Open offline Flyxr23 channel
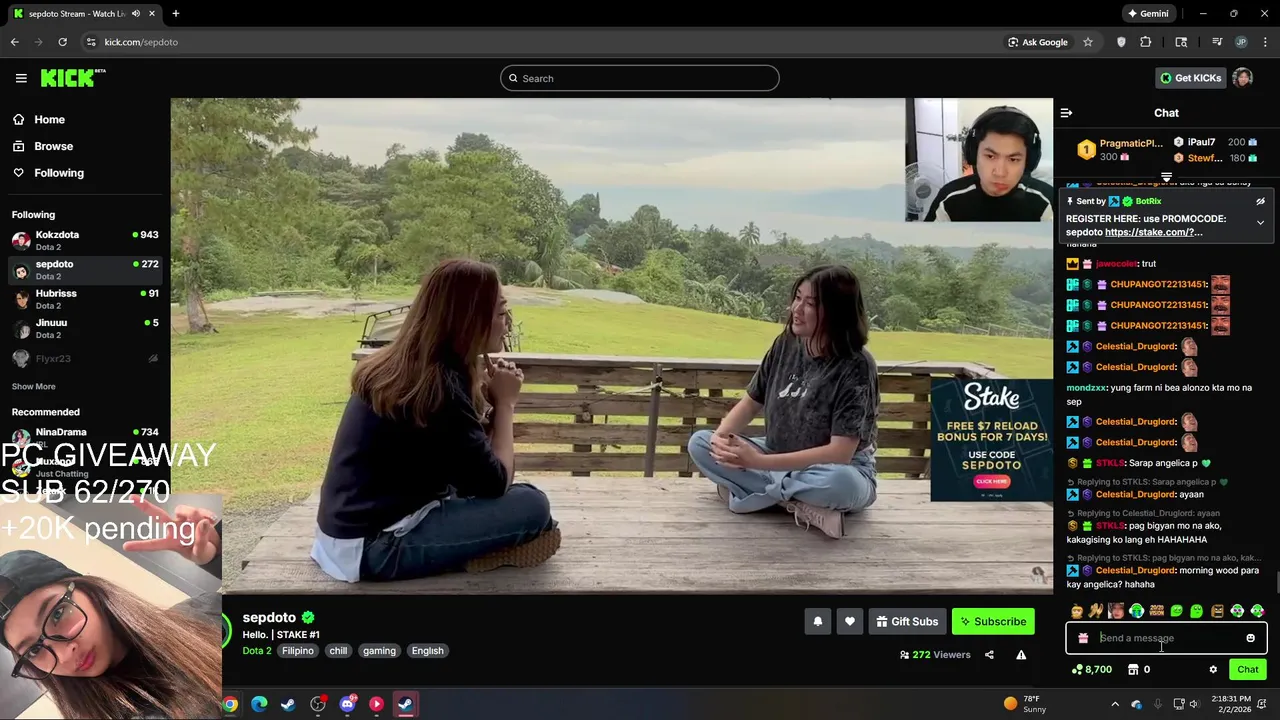The image size is (1280, 720). 85,358
